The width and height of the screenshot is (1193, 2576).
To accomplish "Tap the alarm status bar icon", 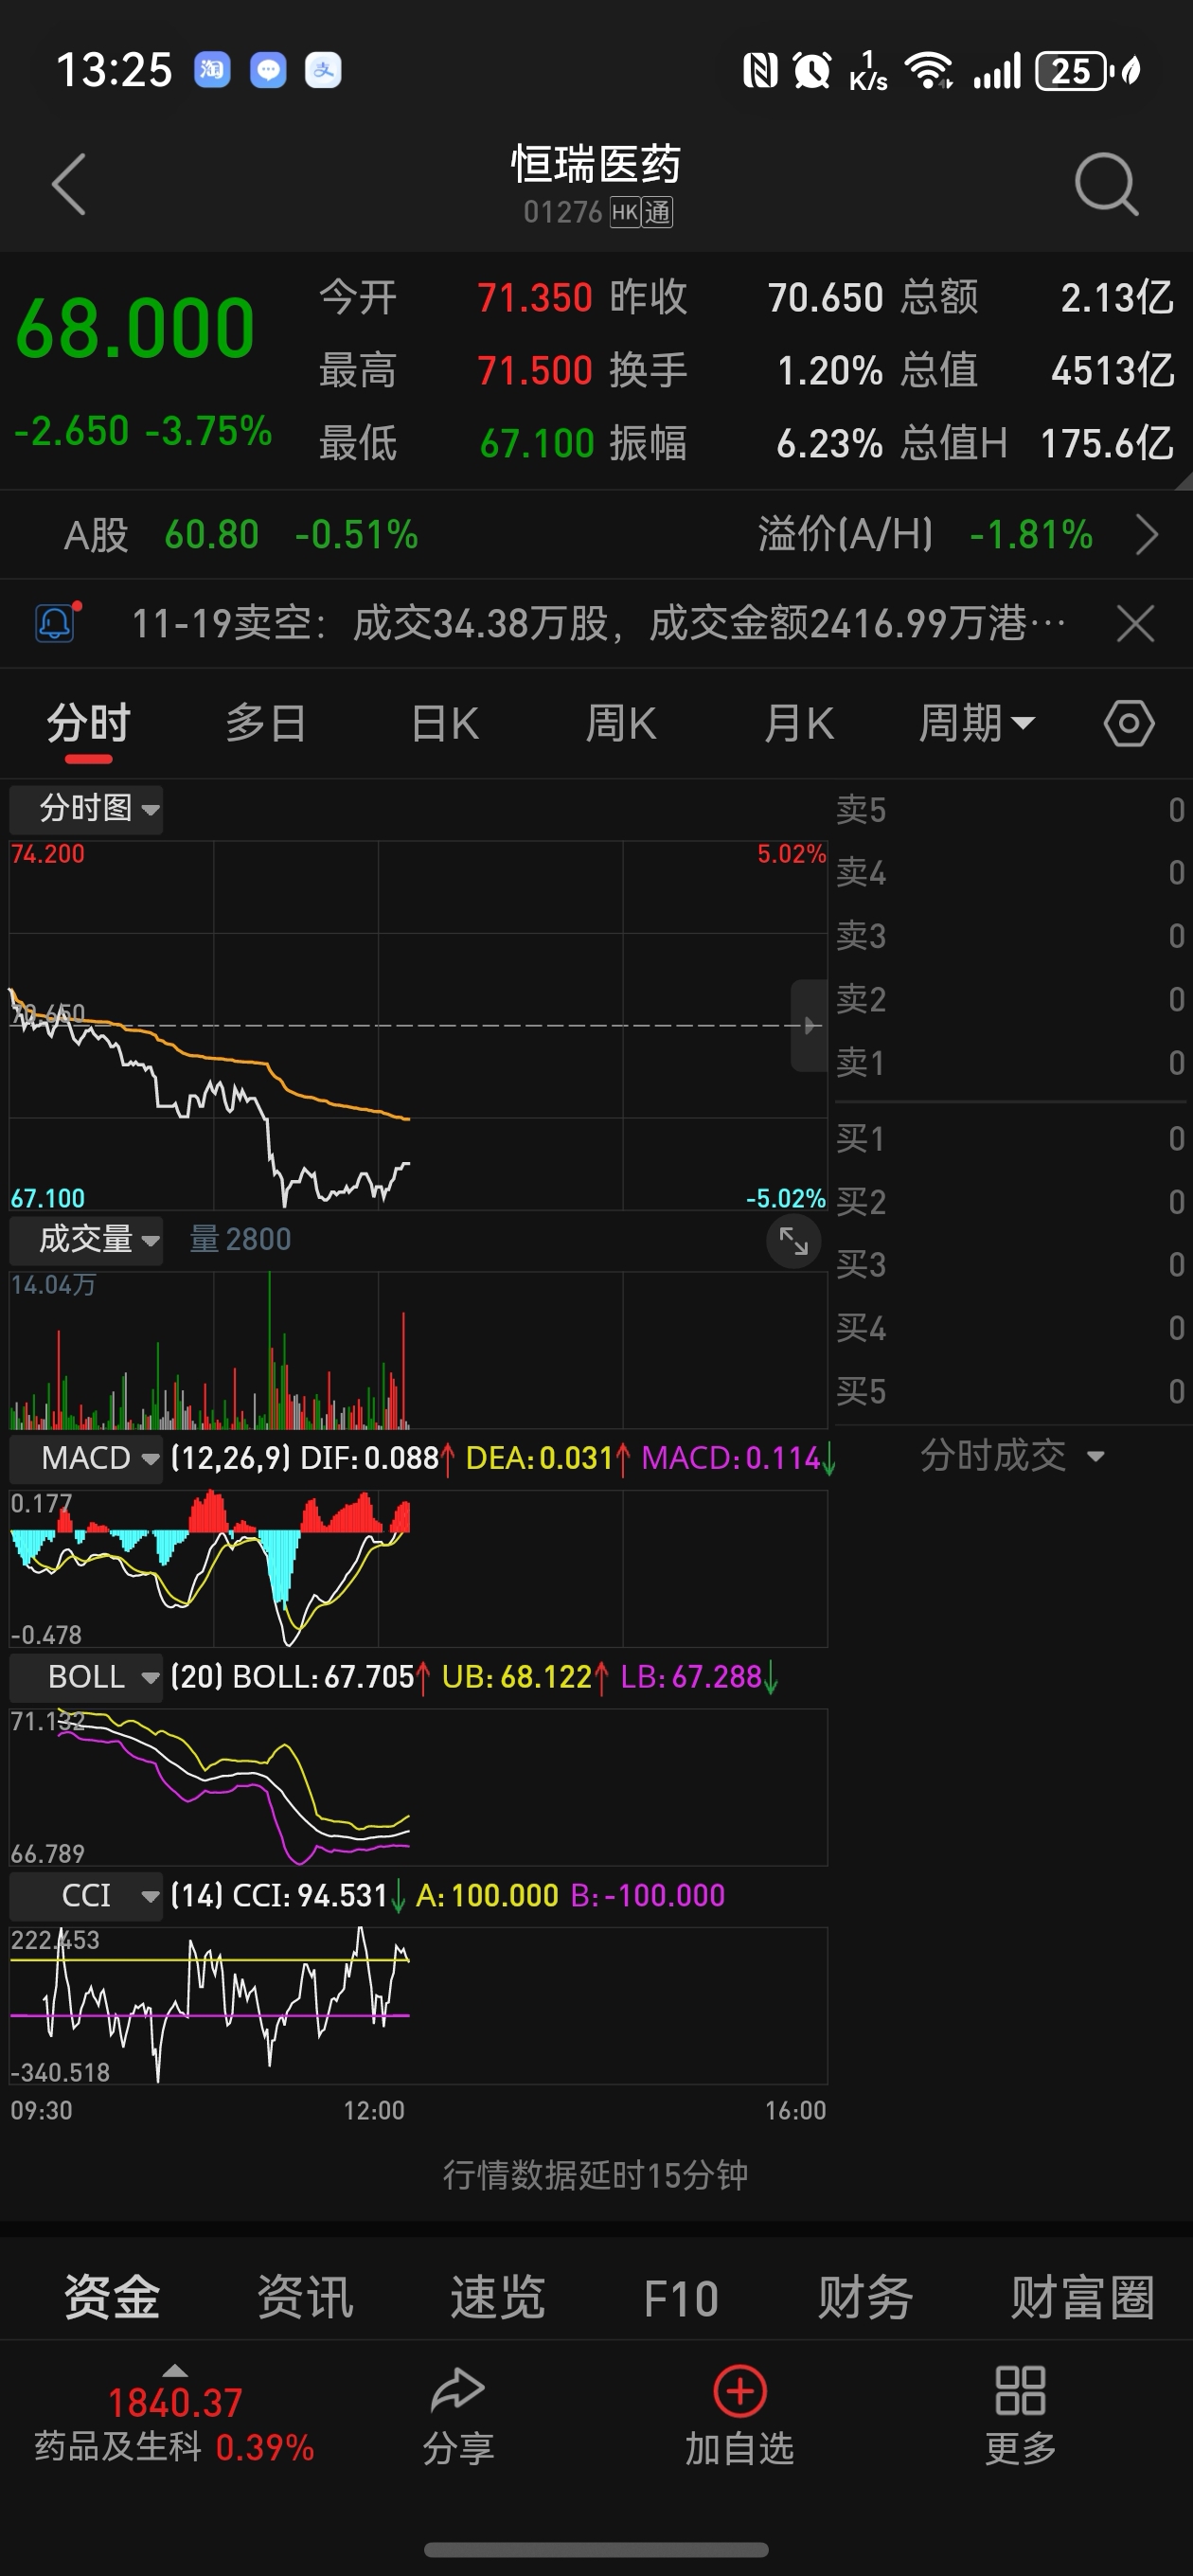I will tap(812, 71).
